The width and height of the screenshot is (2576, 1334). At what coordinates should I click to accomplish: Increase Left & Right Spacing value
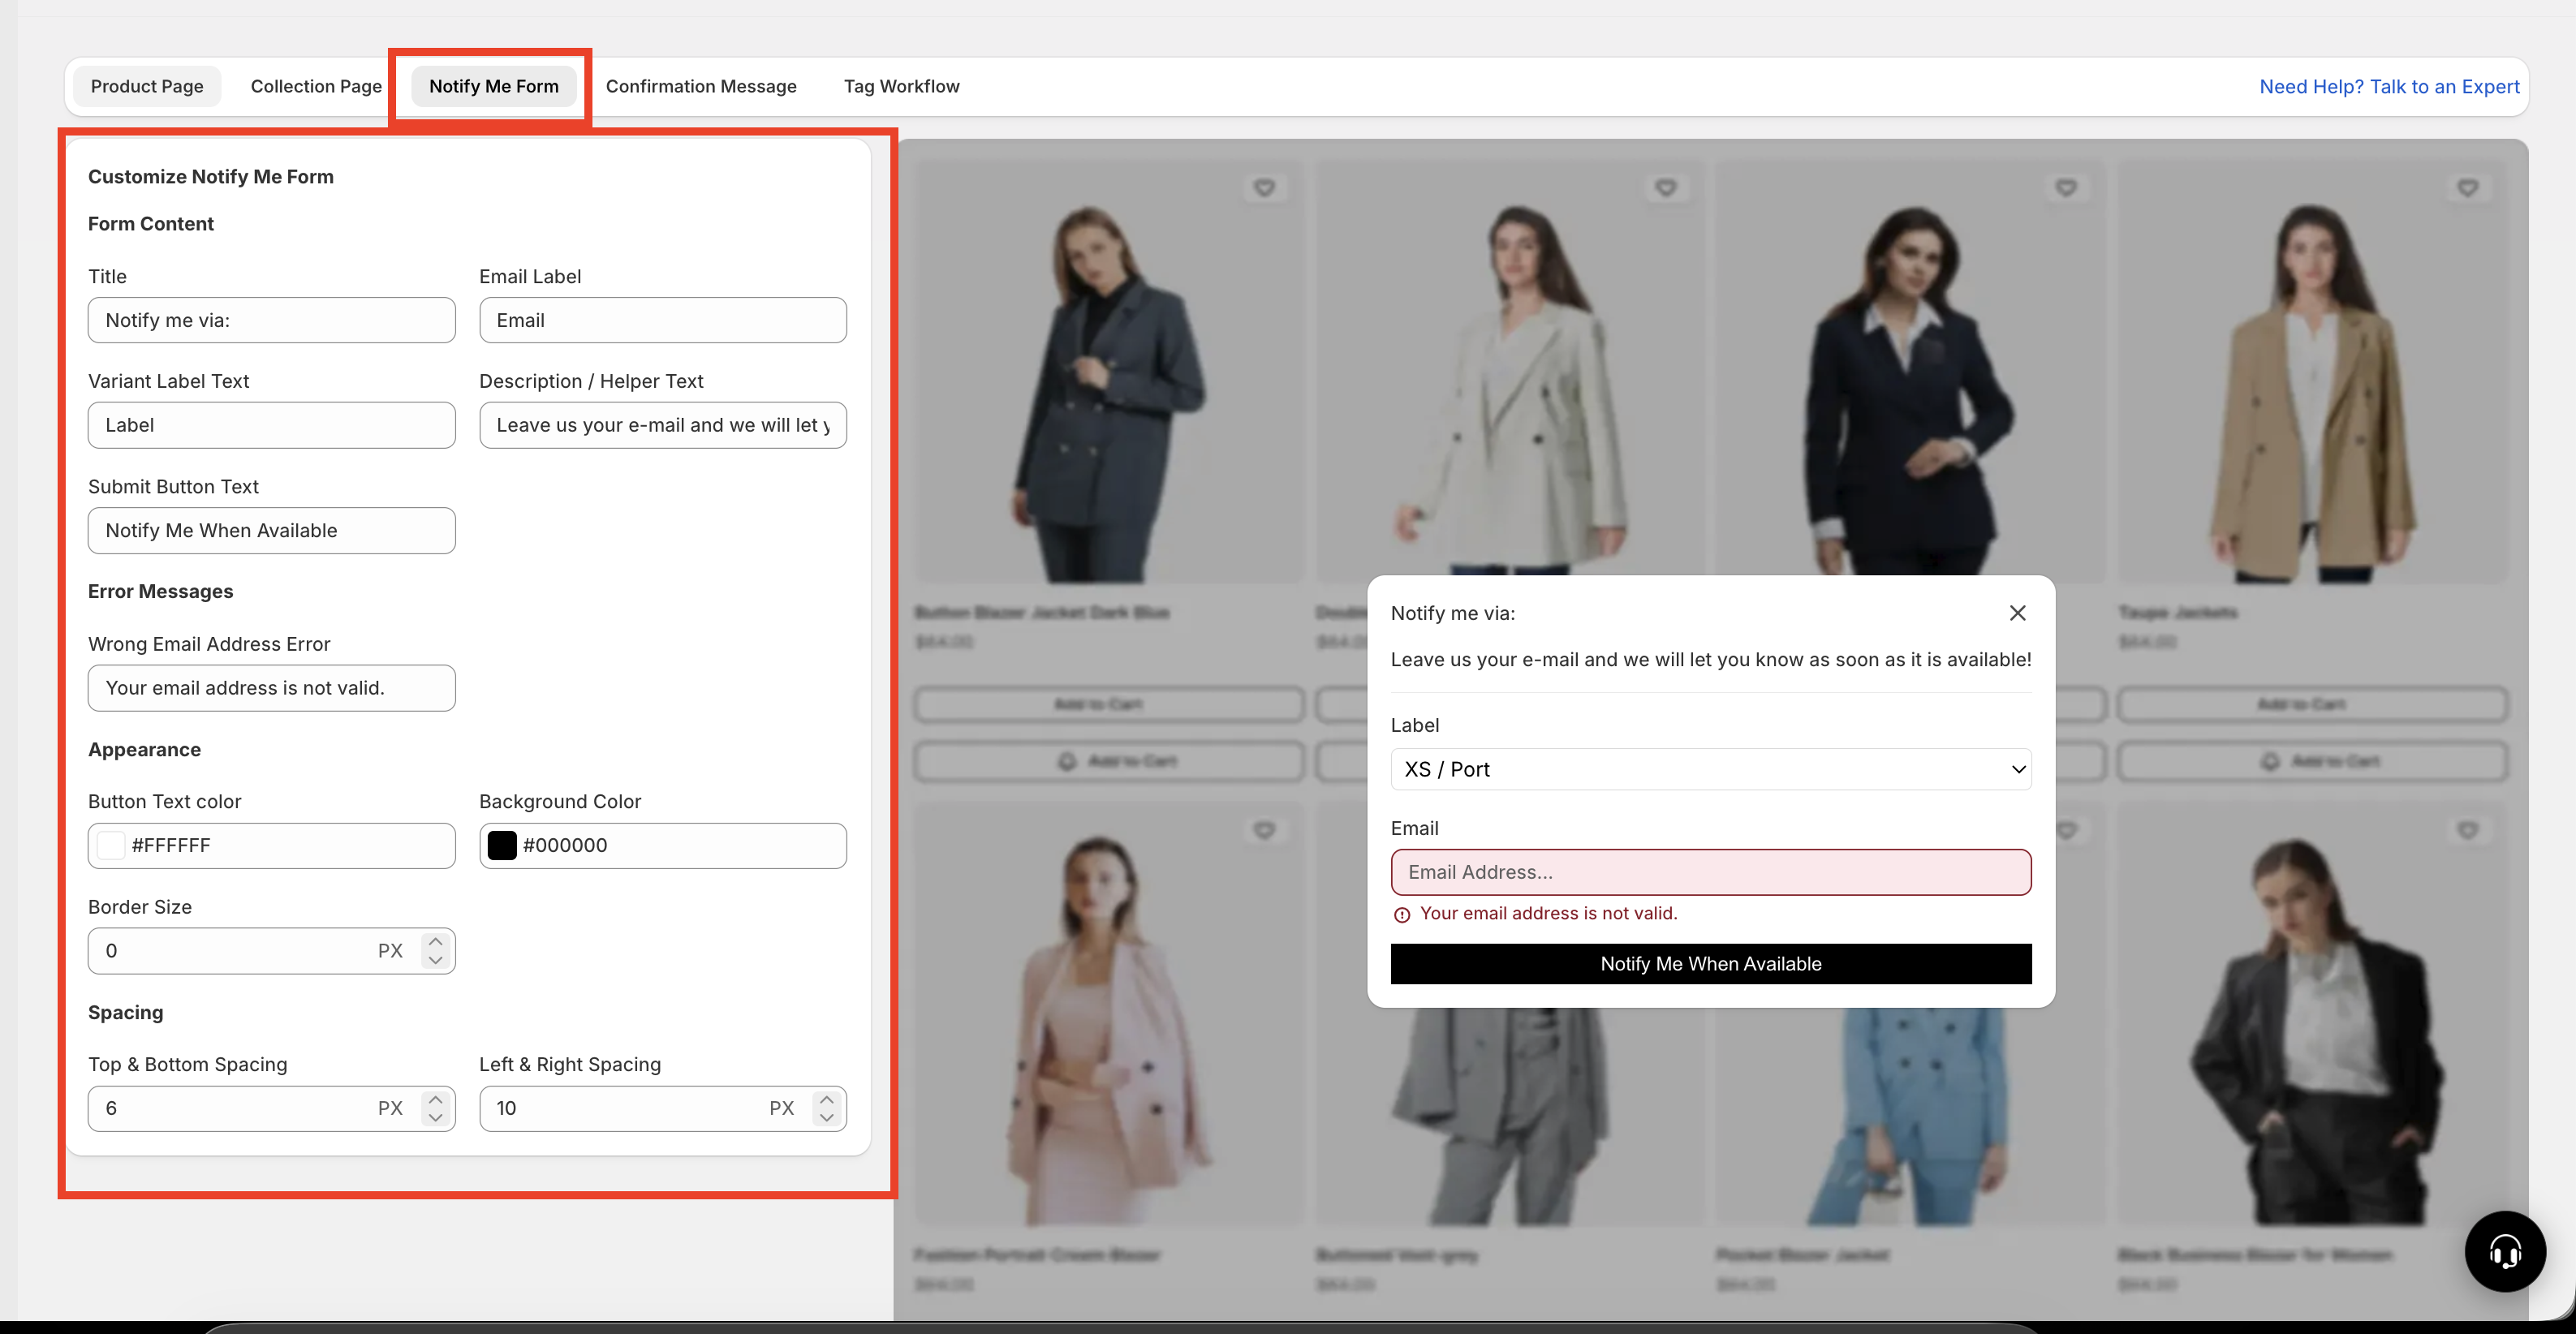click(827, 1099)
